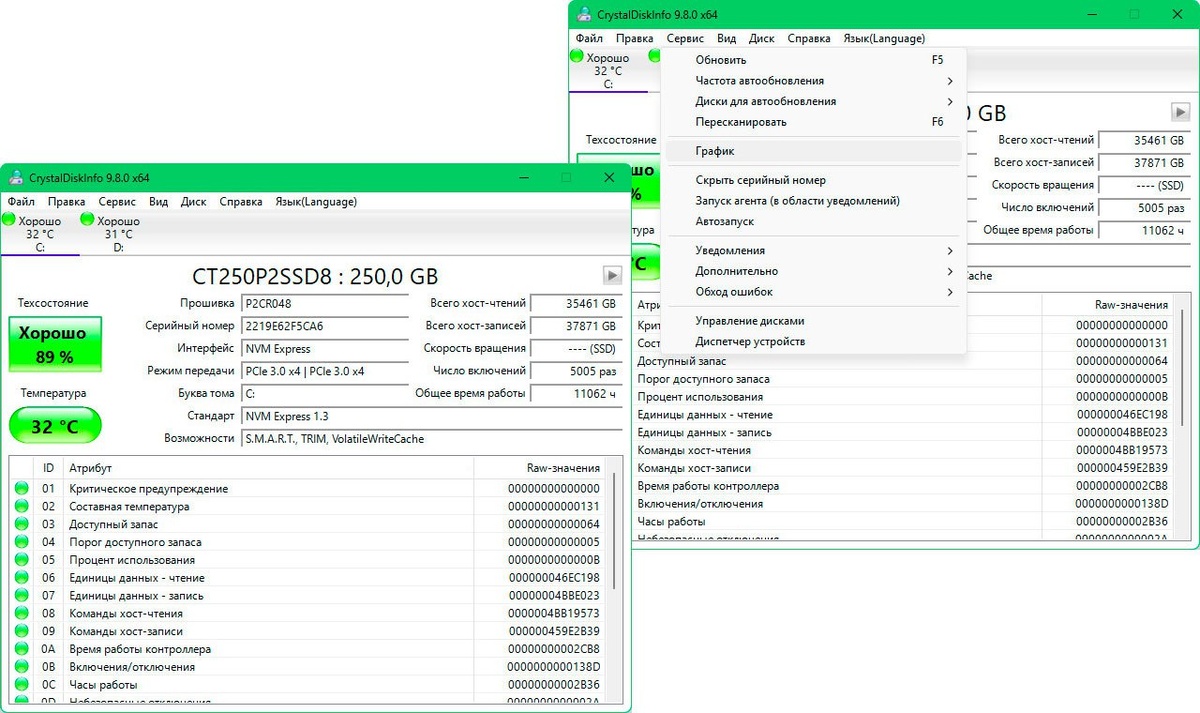
Task: Click the green status orb for row 04 Порог доступного запаса
Action: pyautogui.click(x=22, y=542)
